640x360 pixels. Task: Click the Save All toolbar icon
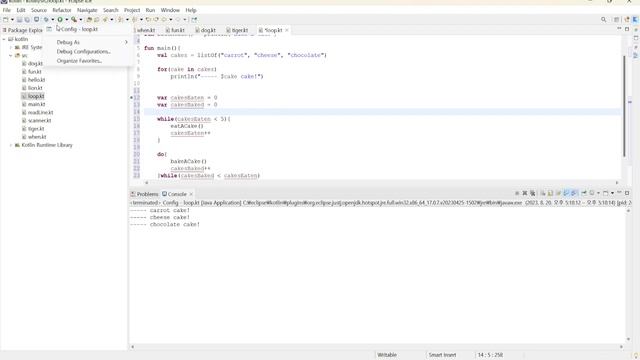point(27,20)
